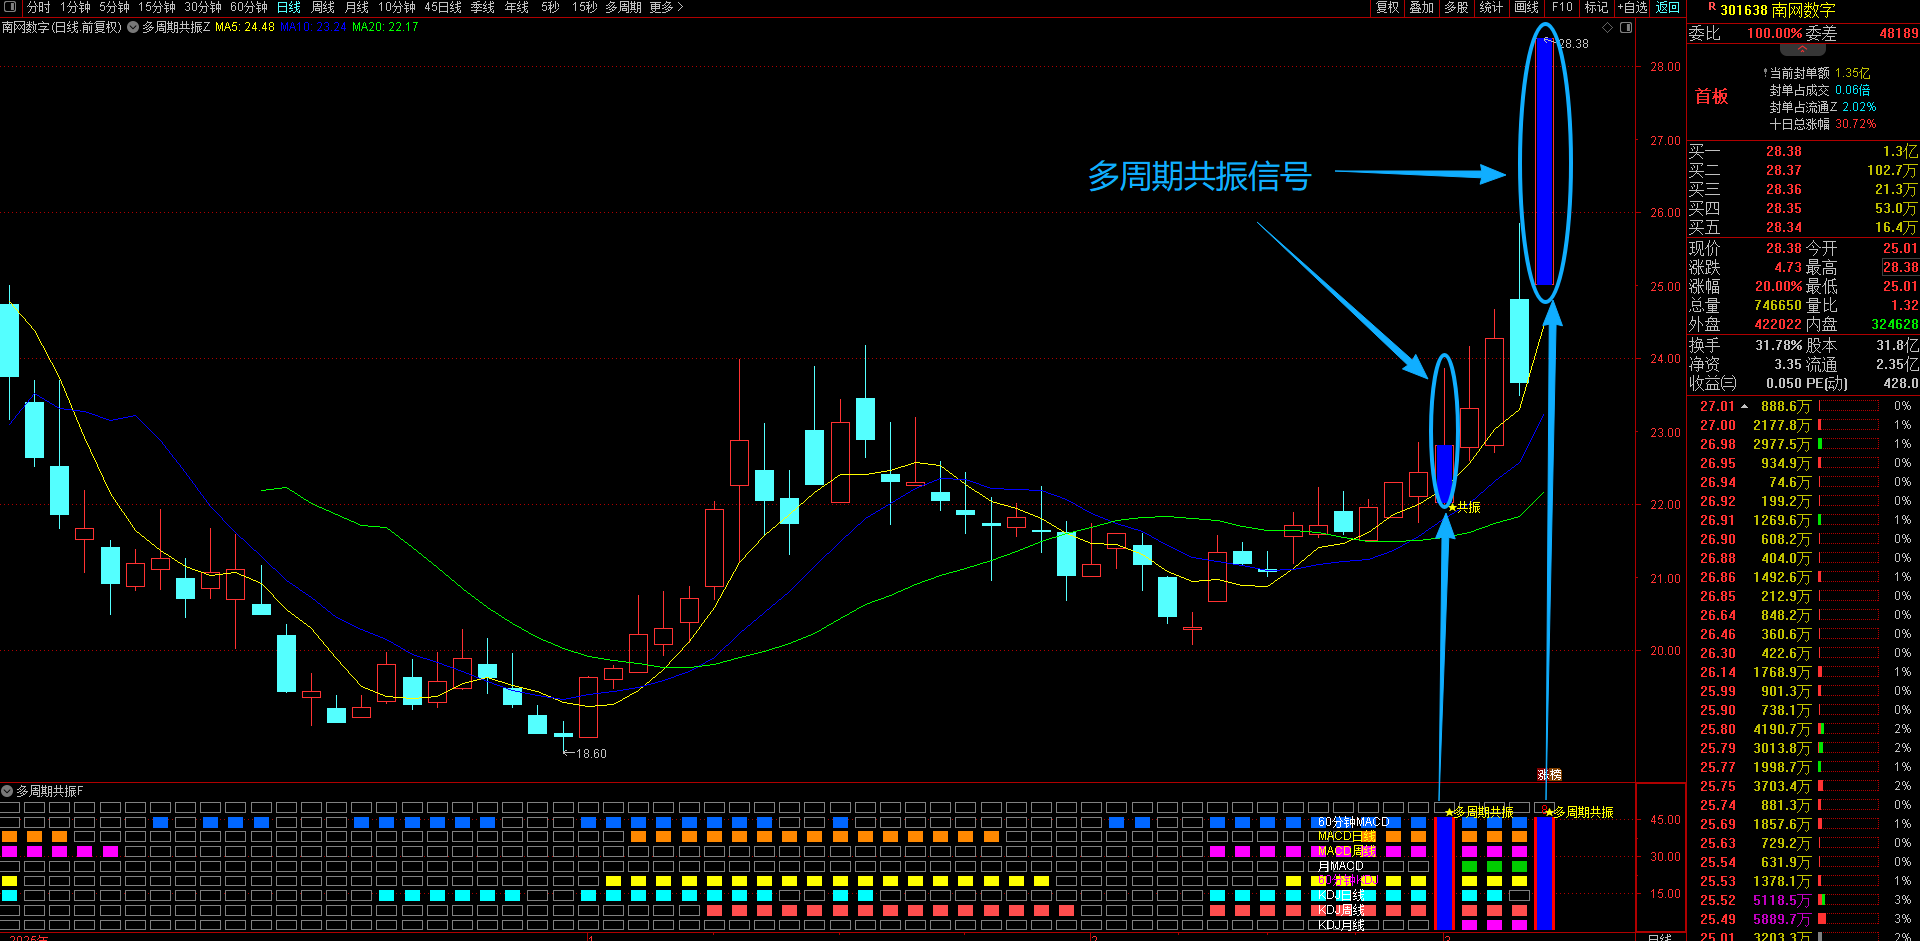
Task: Click the 叠加 overlay button
Action: [x=1421, y=7]
